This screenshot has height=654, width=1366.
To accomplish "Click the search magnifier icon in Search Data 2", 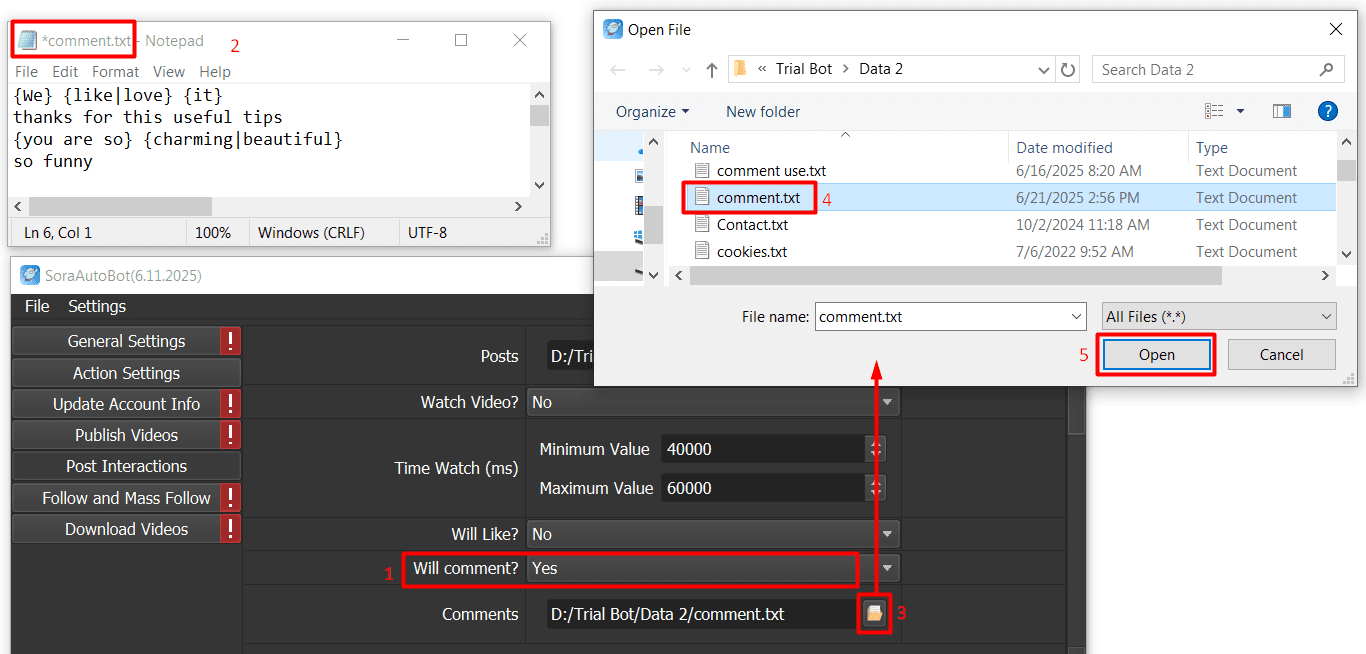I will pyautogui.click(x=1326, y=70).
